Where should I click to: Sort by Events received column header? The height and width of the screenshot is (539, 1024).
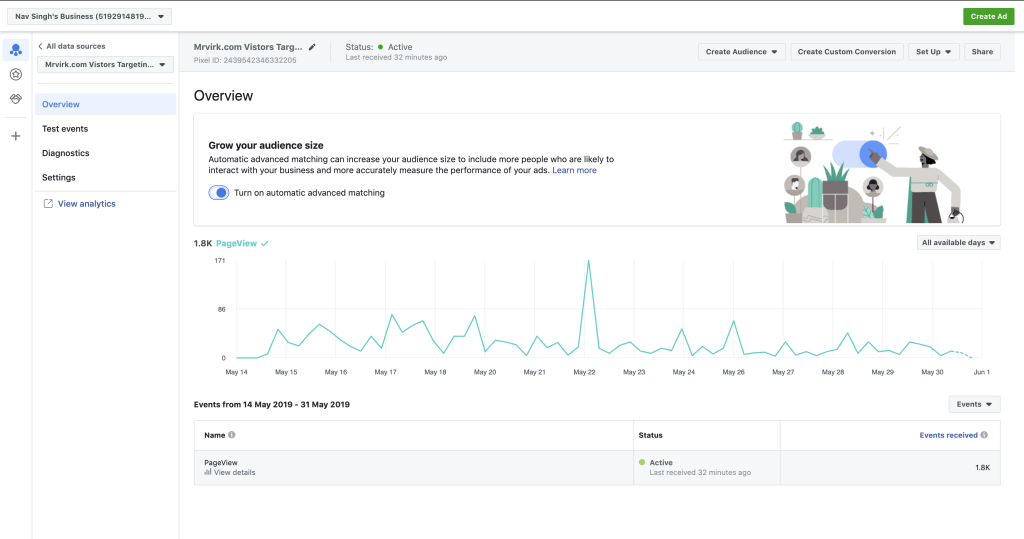point(948,435)
